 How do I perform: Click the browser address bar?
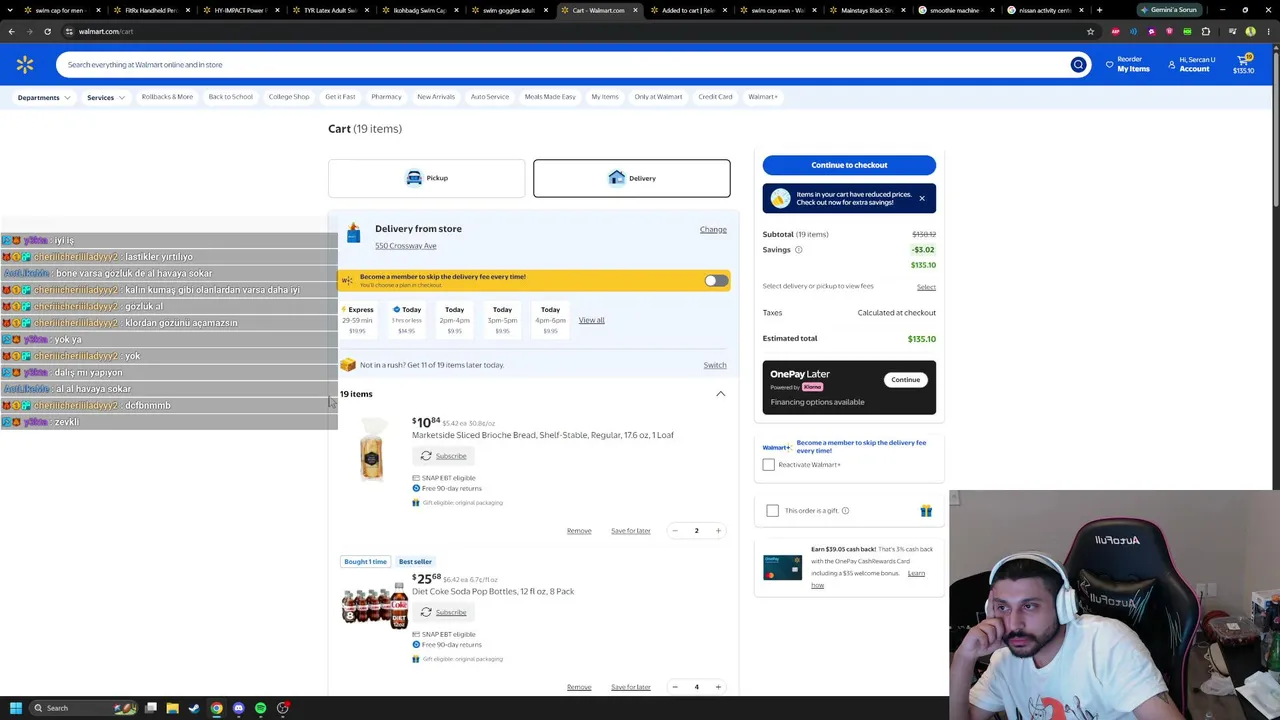570,31
